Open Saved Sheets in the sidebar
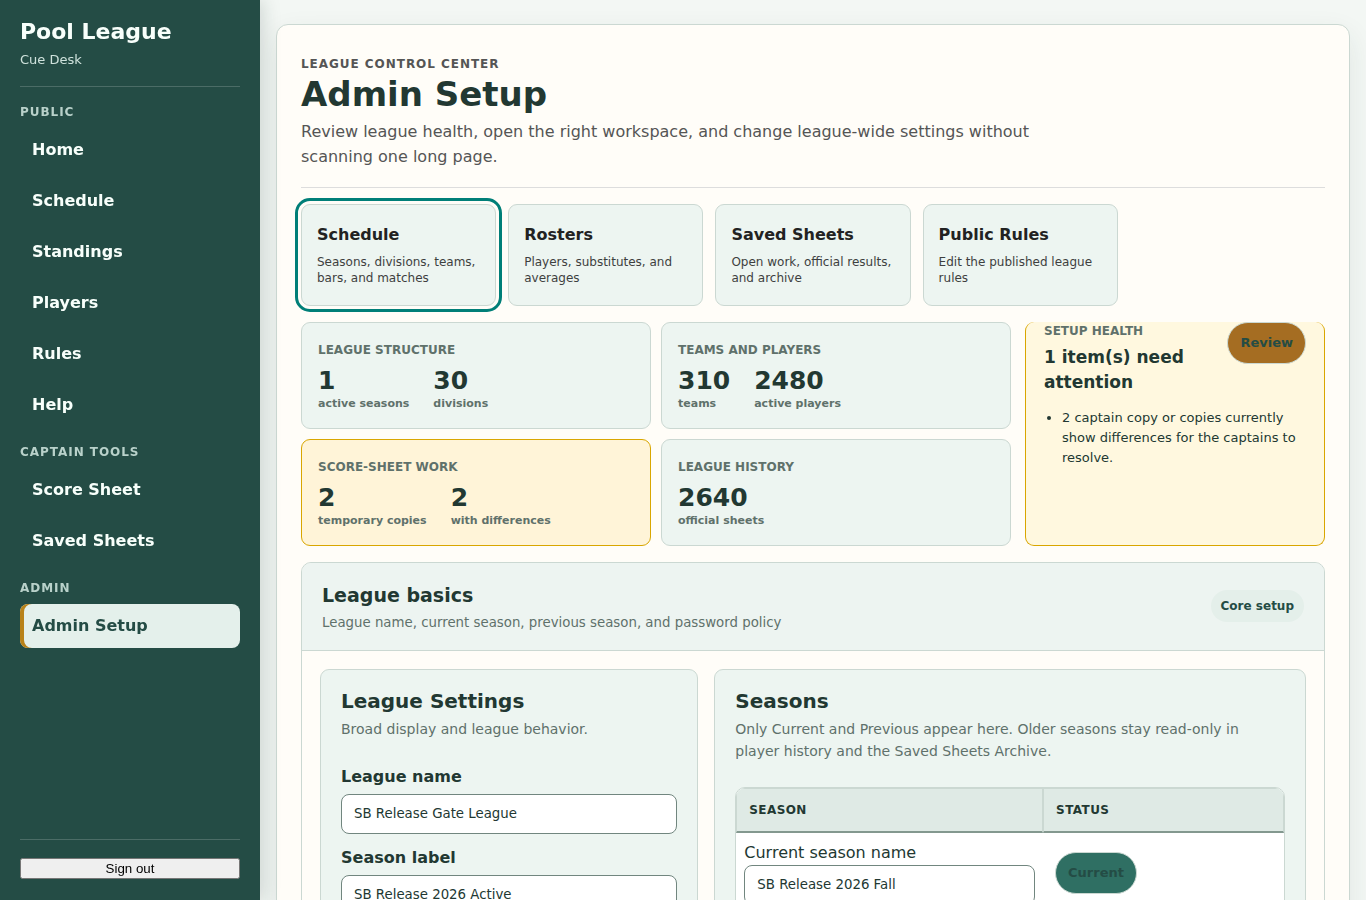Screen dimensions: 1366x900 (130, 540)
